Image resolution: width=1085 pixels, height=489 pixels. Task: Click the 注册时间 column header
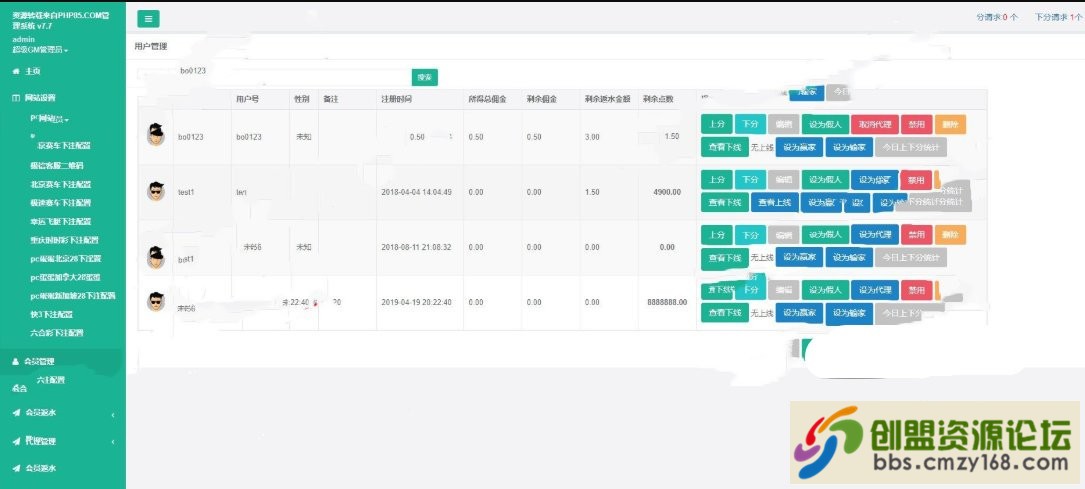coord(396,99)
